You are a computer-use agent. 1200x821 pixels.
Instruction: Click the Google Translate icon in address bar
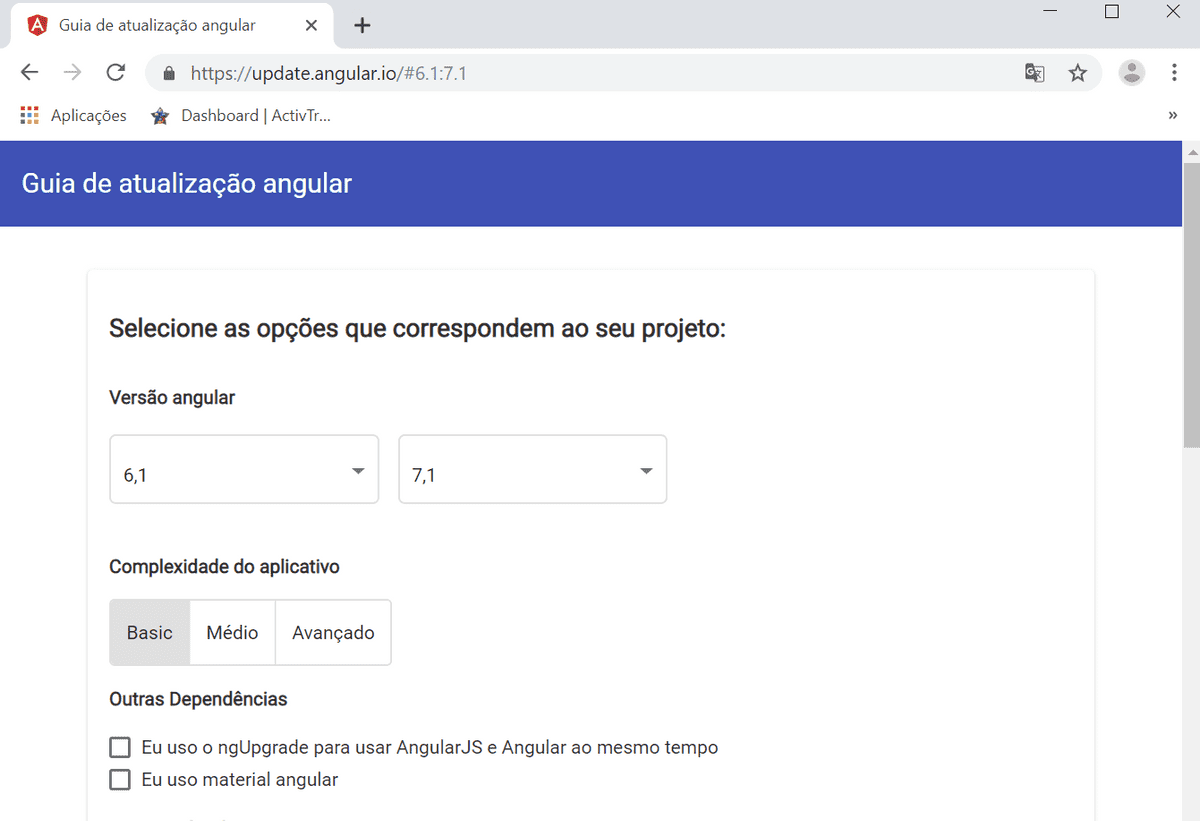[1034, 72]
